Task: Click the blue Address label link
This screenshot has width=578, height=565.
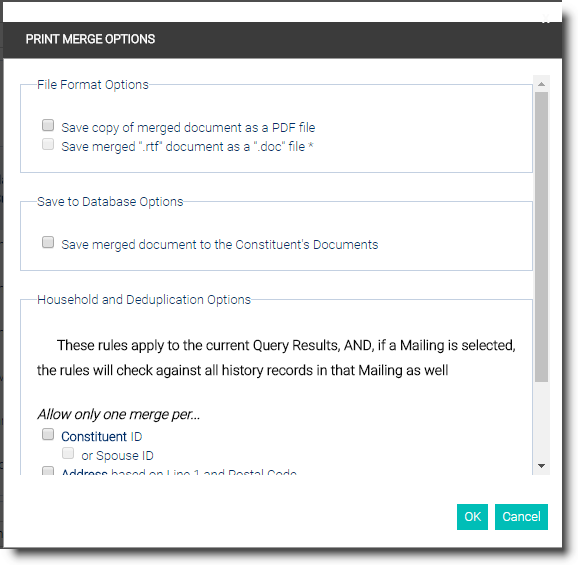Action: click(x=84, y=472)
